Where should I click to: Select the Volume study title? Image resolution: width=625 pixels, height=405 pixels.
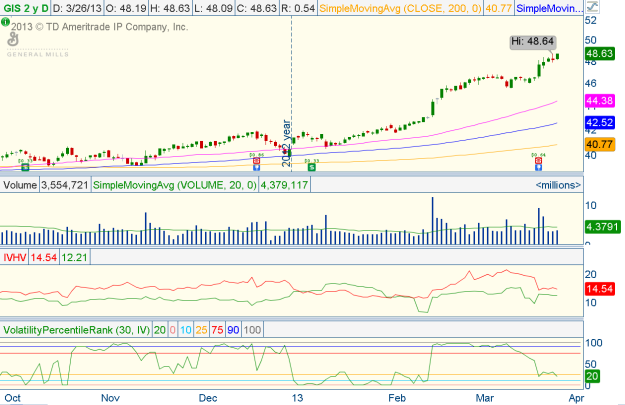click(x=21, y=185)
